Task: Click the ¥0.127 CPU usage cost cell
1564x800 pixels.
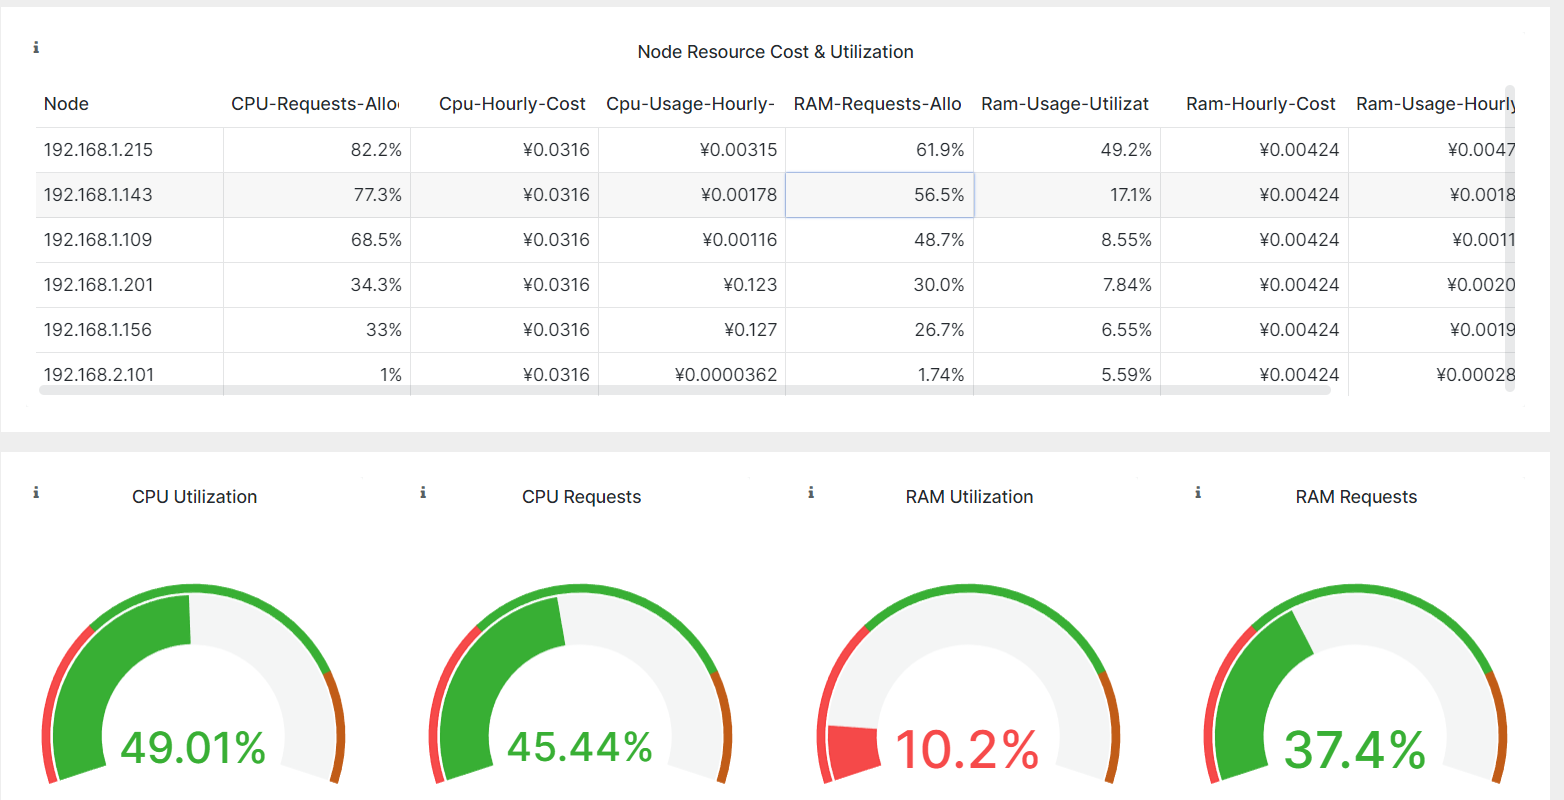Action: tap(692, 330)
